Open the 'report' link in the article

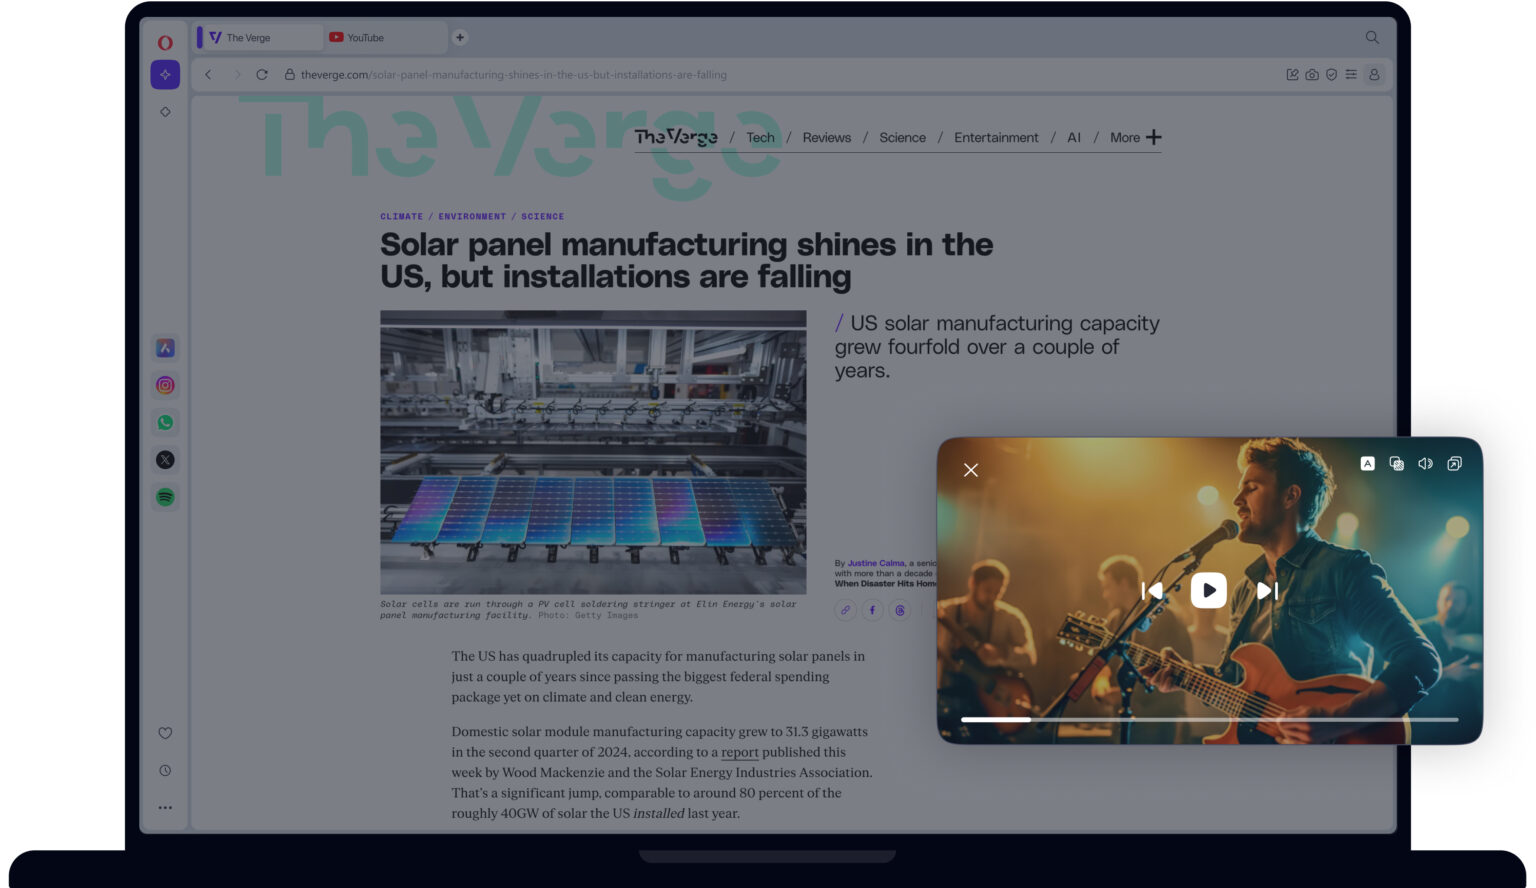[740, 752]
